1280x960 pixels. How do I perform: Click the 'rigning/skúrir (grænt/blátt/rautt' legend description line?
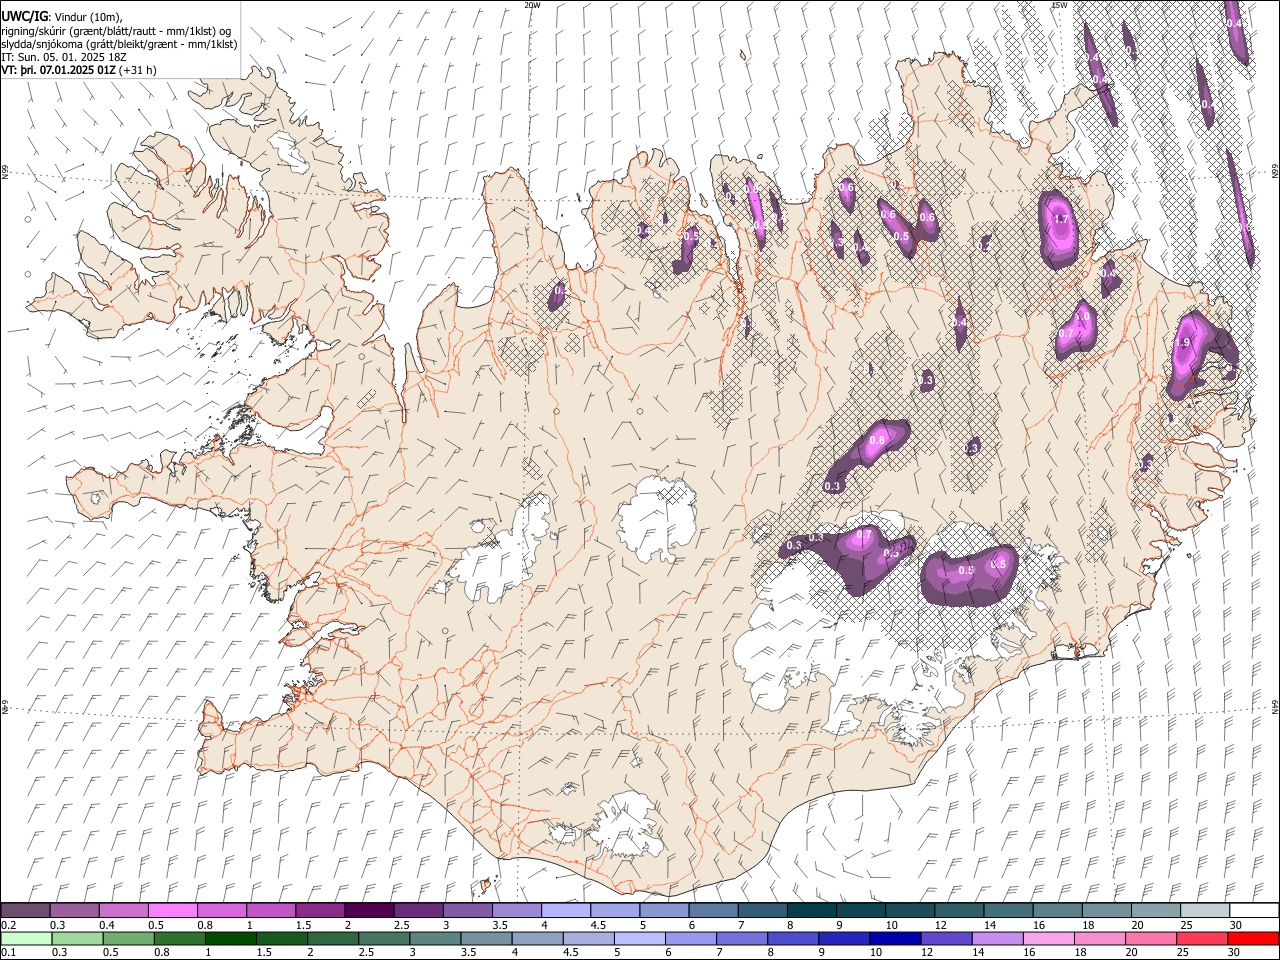click(116, 31)
